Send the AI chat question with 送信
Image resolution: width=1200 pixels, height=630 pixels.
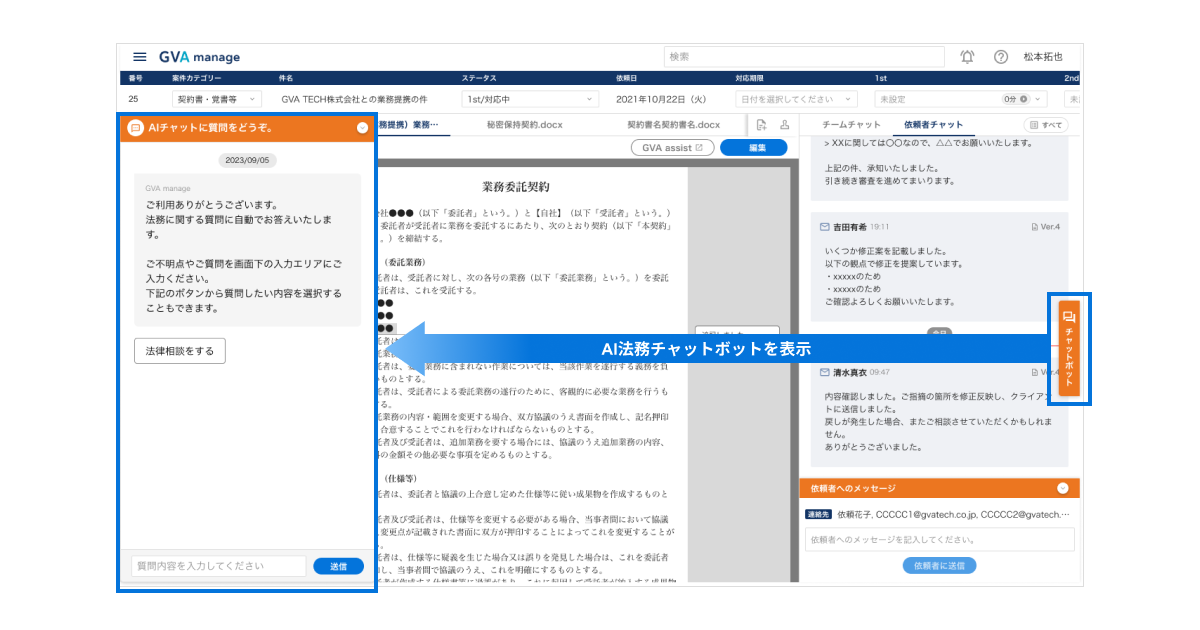click(338, 566)
